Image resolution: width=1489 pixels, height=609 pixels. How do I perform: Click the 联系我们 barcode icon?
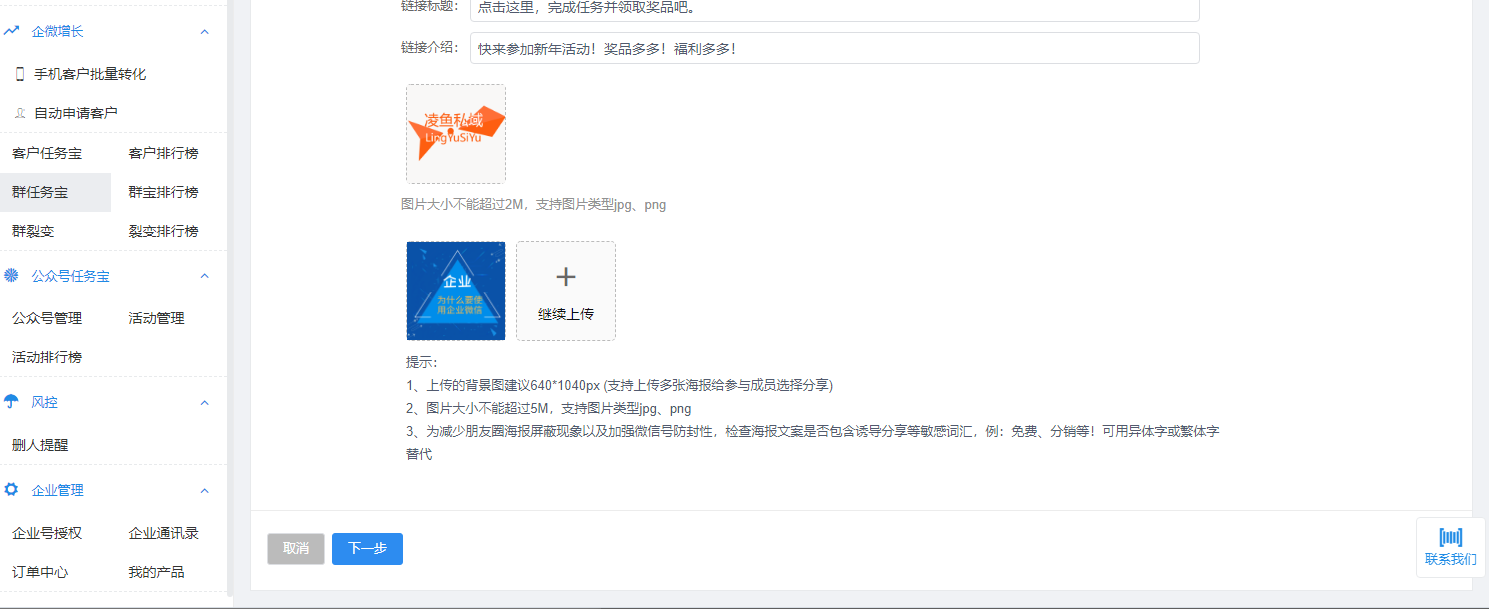(1450, 537)
